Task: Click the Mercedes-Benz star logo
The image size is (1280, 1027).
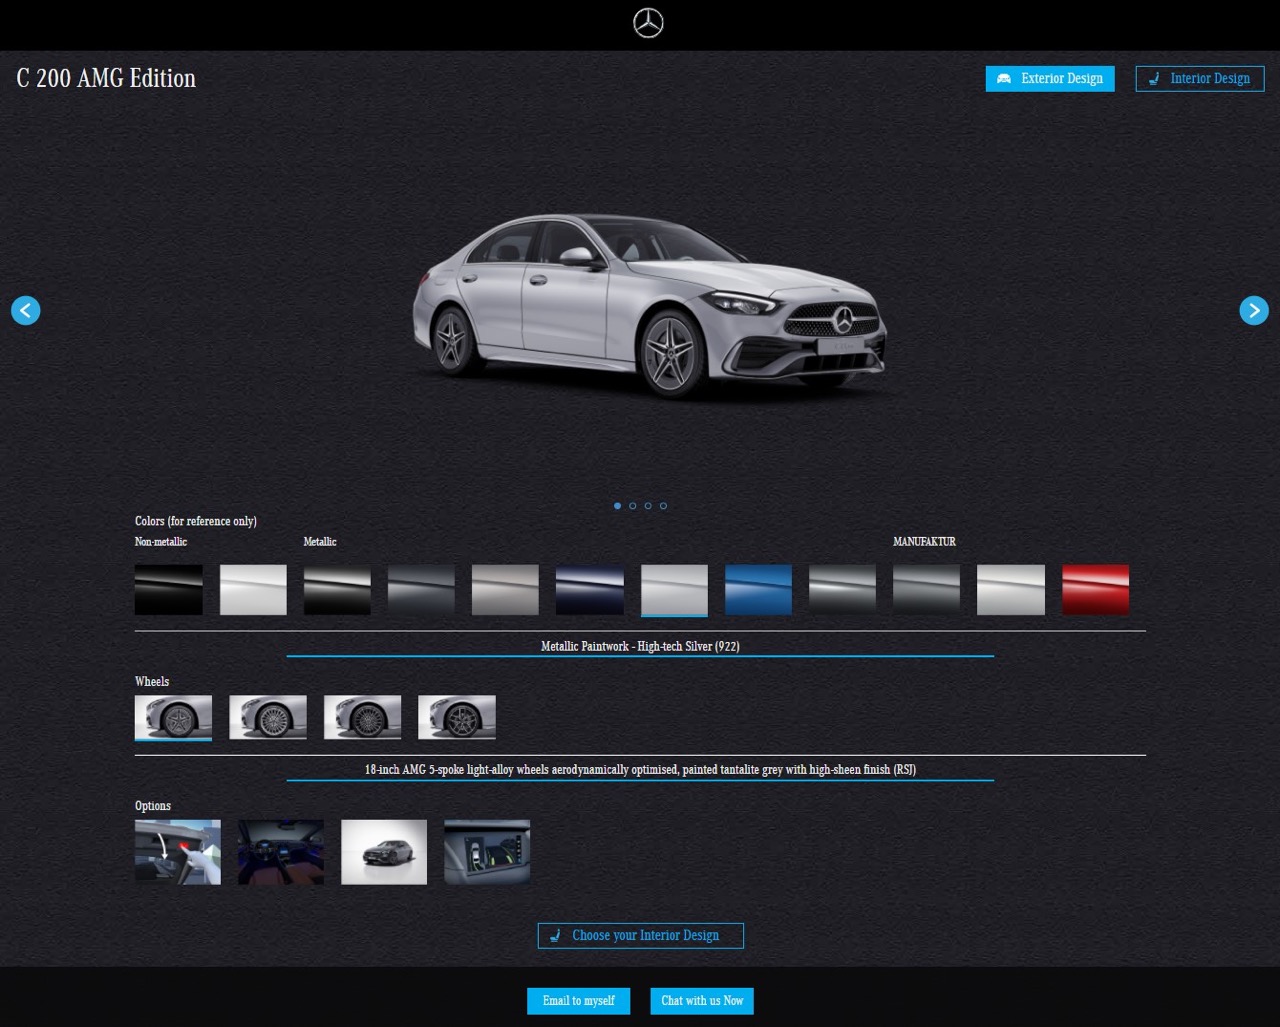Action: point(648,24)
